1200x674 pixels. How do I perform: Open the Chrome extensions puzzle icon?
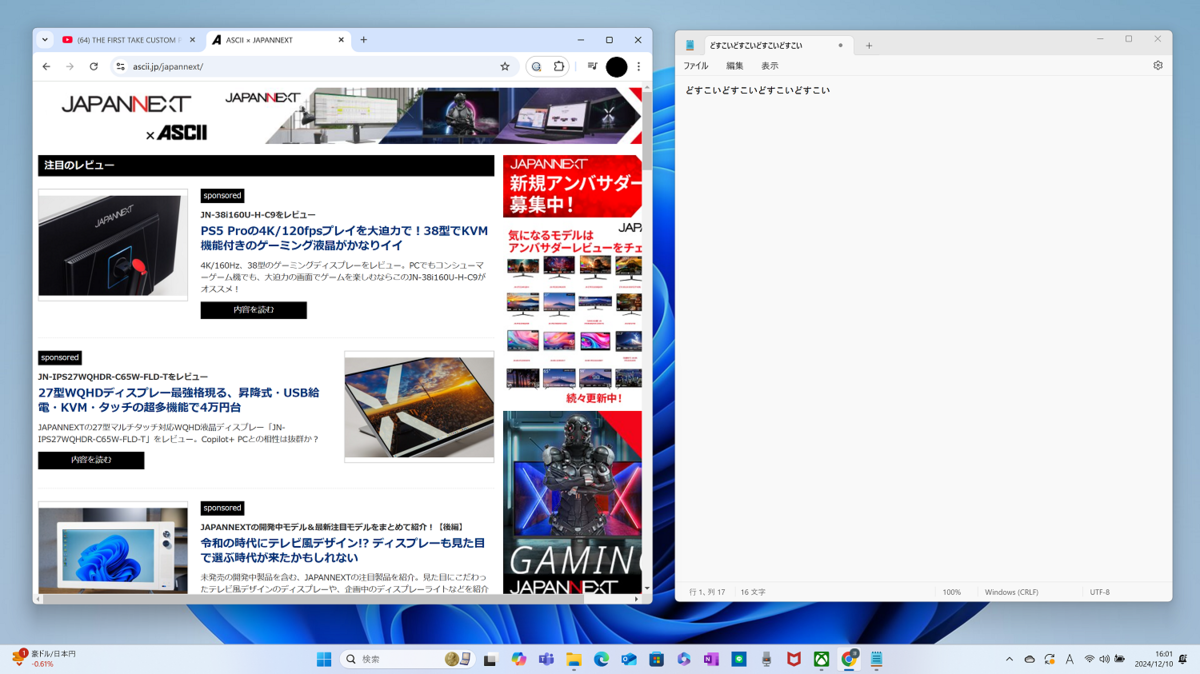[x=560, y=66]
